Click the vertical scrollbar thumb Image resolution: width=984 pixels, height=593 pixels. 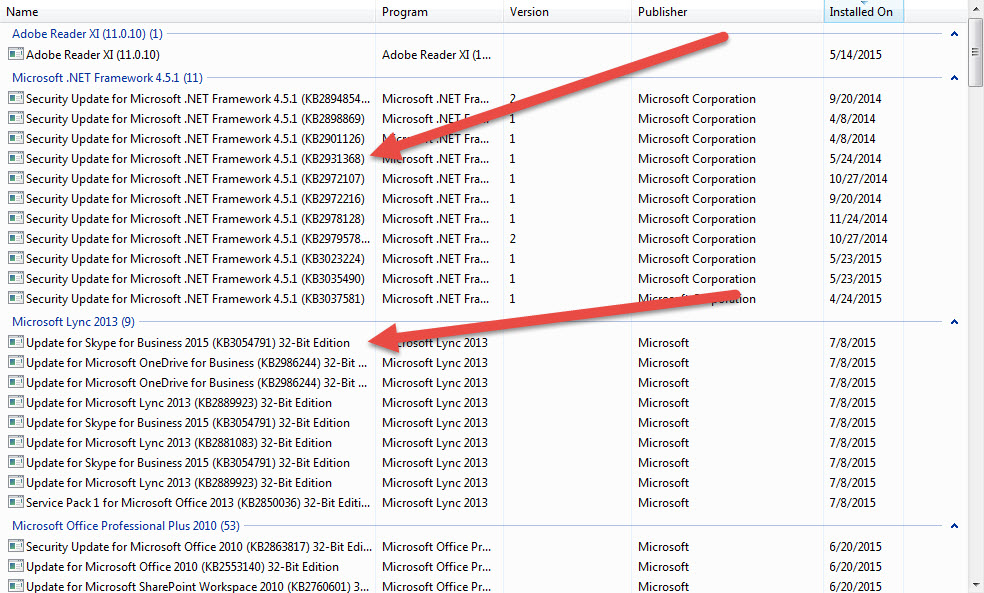976,52
